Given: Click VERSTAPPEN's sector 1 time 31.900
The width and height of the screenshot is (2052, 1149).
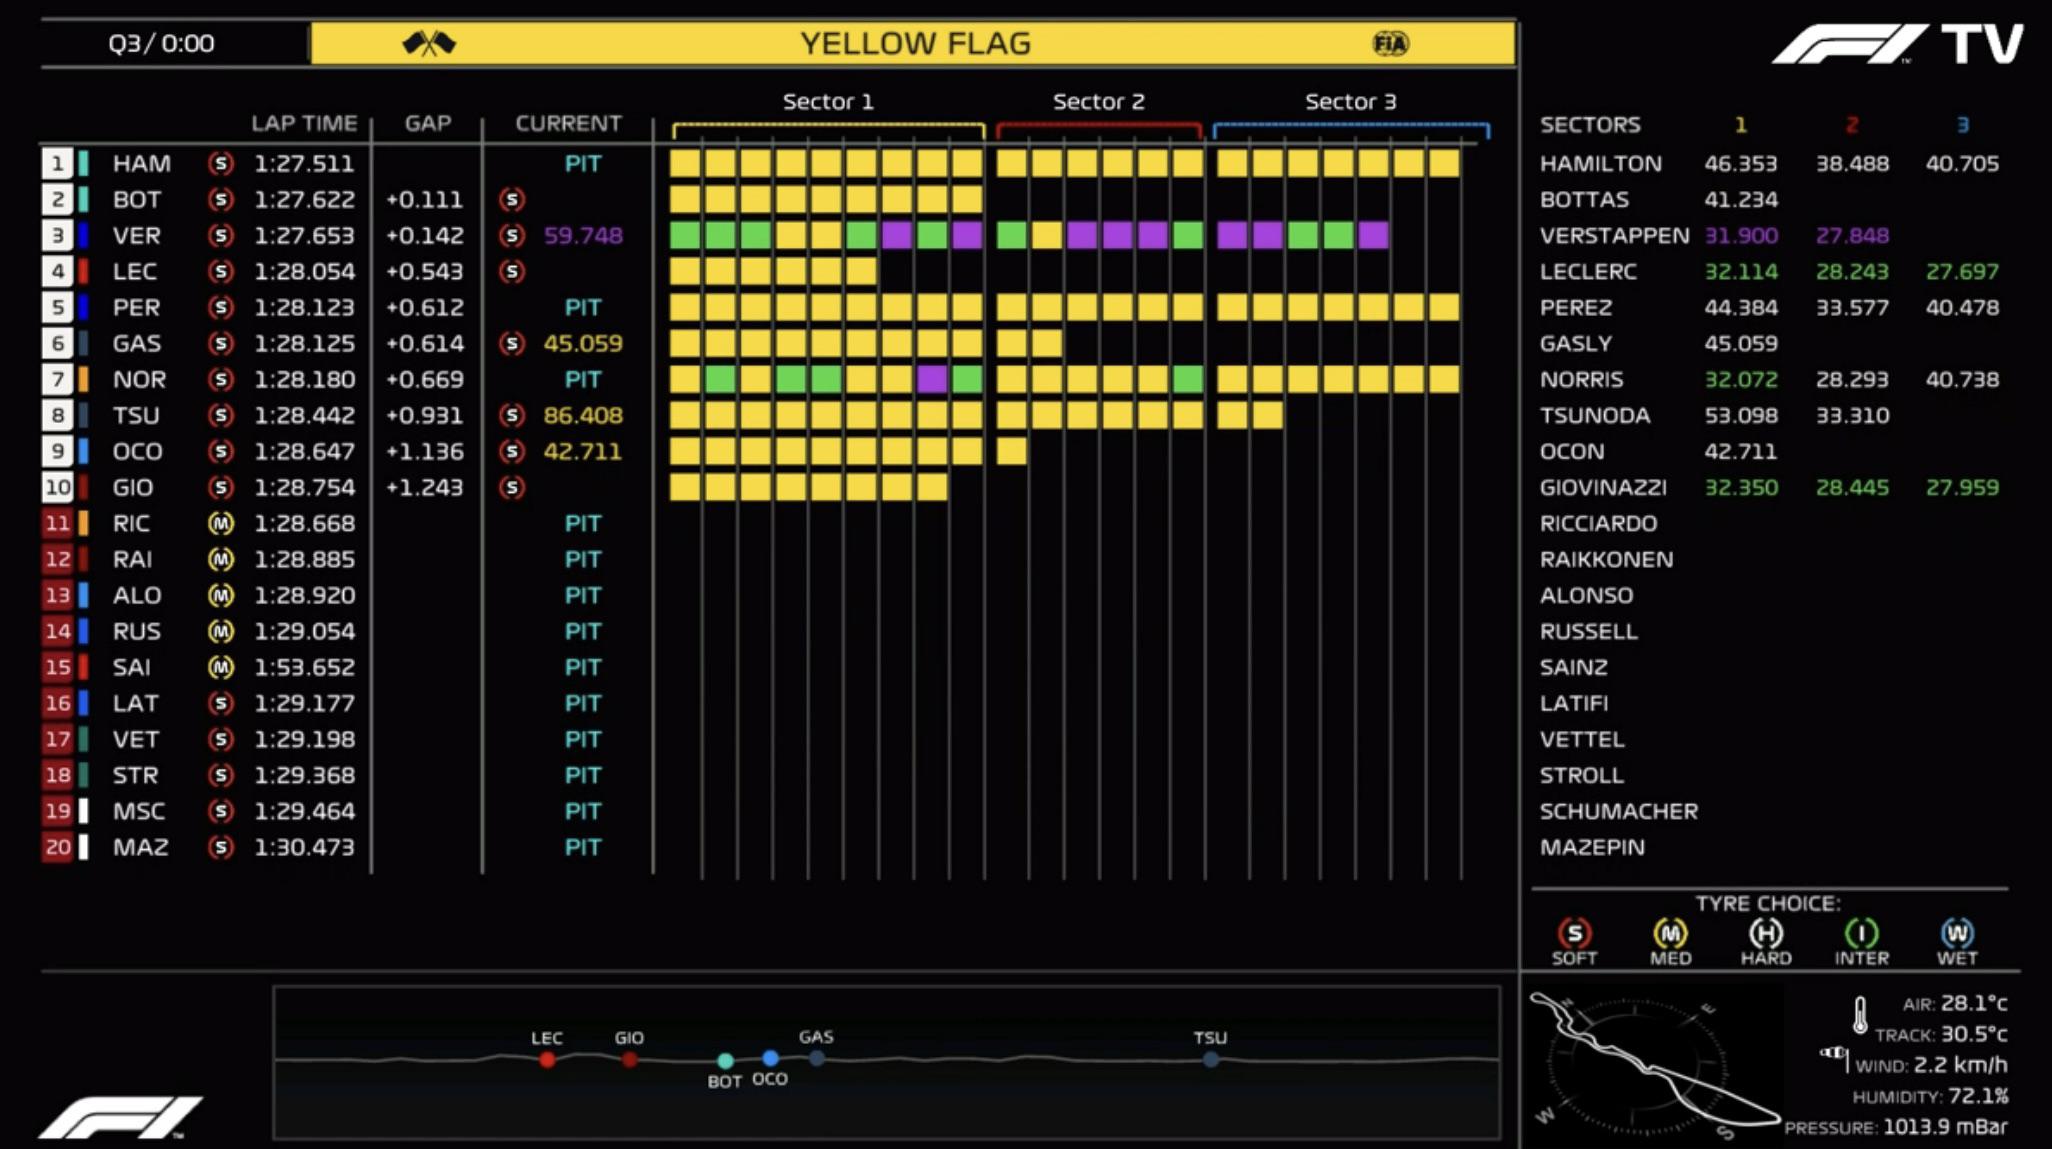Looking at the screenshot, I should (x=1741, y=235).
